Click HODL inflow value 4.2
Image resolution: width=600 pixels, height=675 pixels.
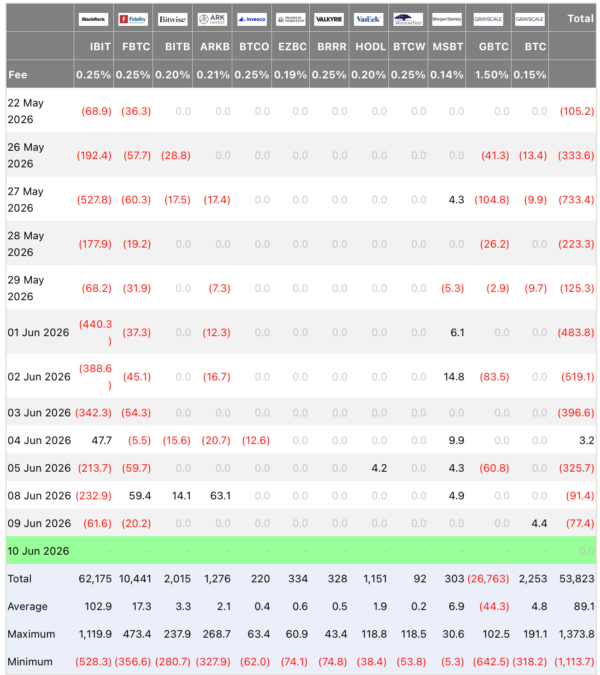click(379, 468)
